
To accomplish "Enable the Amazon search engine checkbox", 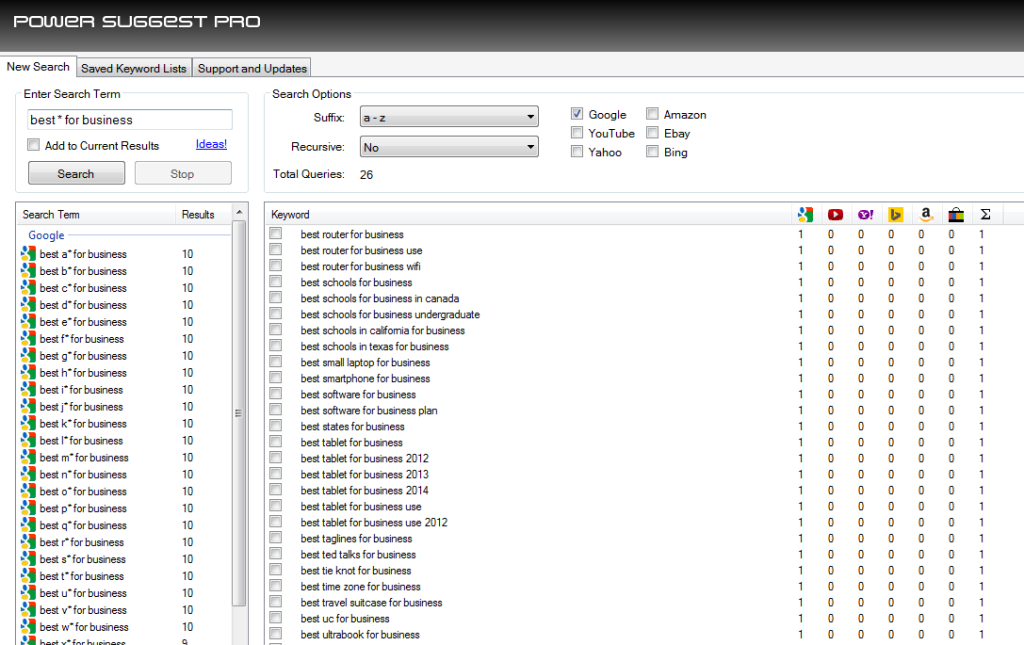I will 652,114.
